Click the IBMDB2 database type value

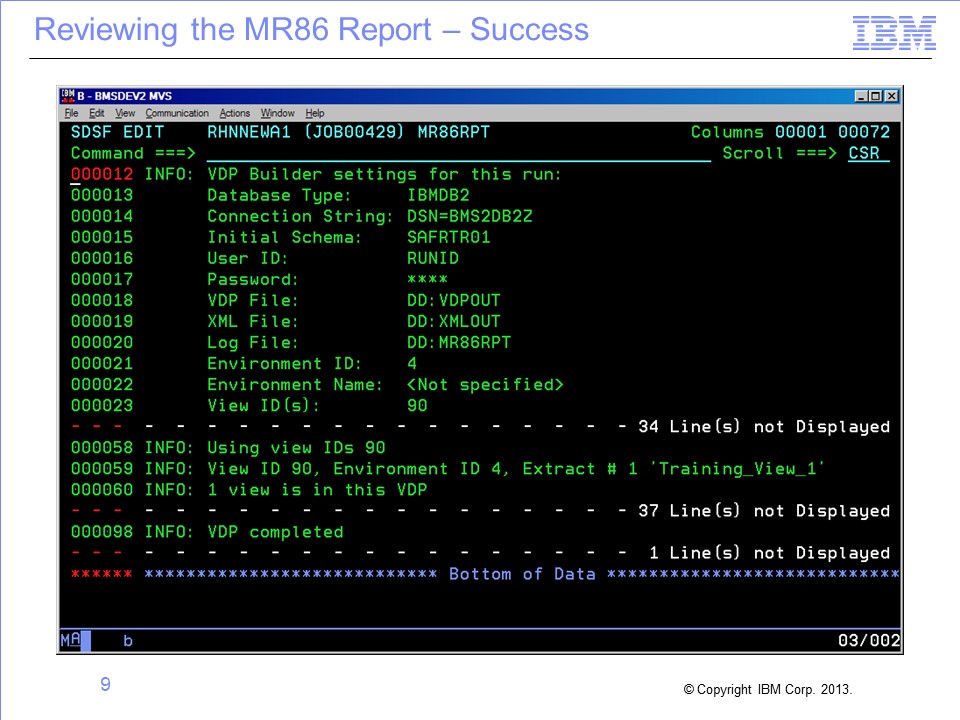438,195
